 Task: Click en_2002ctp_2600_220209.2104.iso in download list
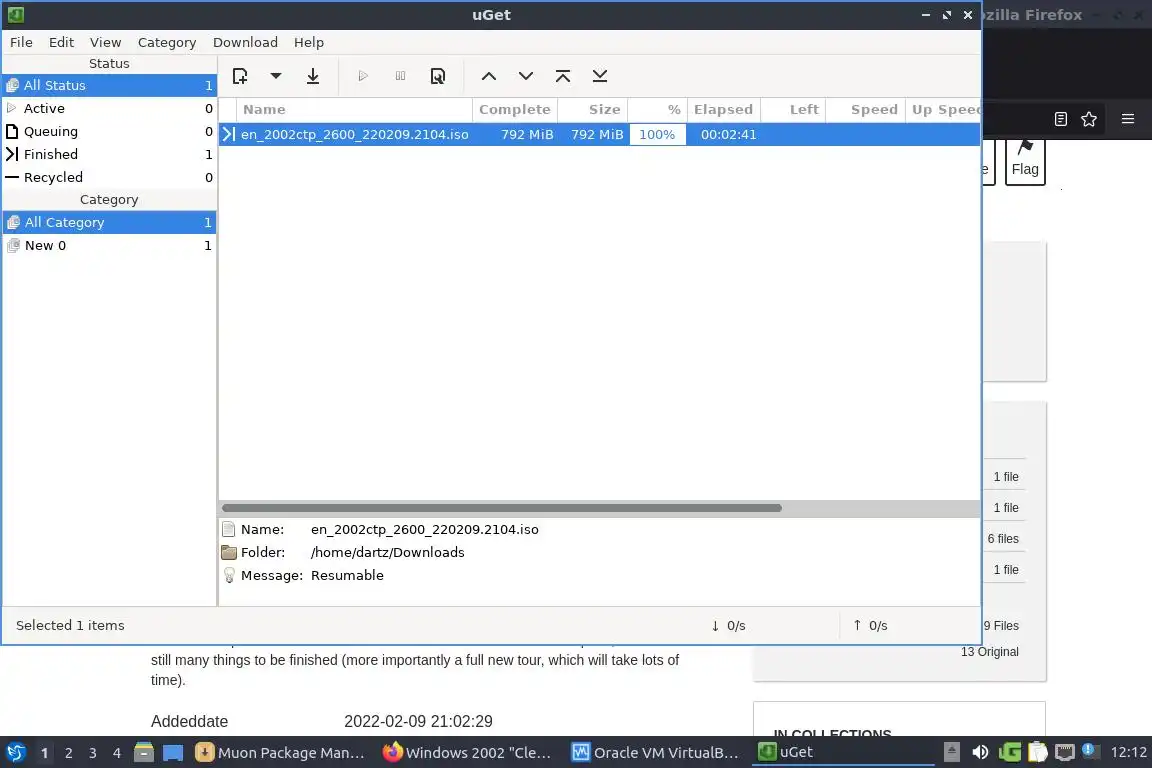pos(355,134)
